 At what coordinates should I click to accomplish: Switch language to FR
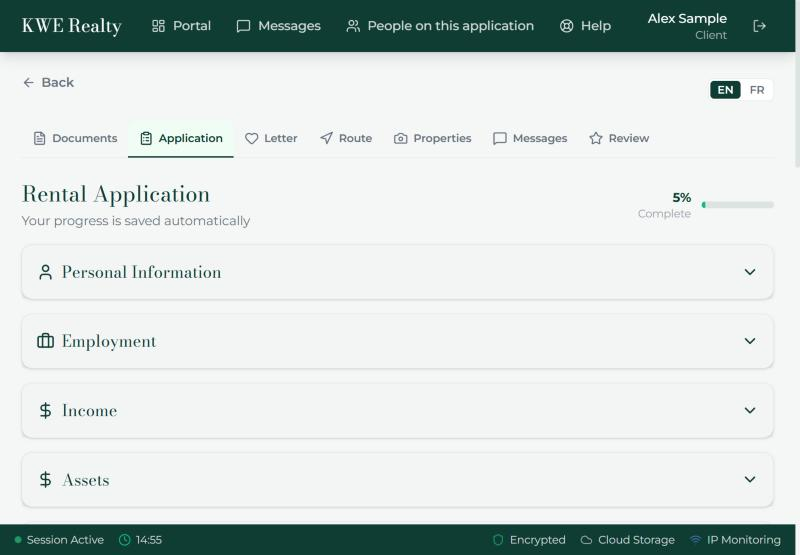click(x=757, y=90)
